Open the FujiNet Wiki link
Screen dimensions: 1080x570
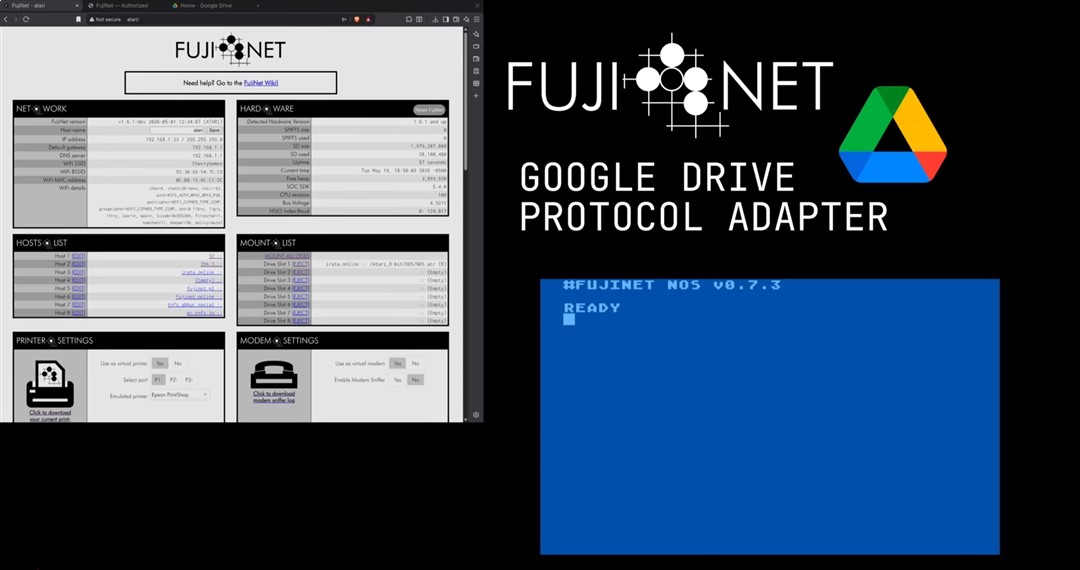click(x=261, y=83)
